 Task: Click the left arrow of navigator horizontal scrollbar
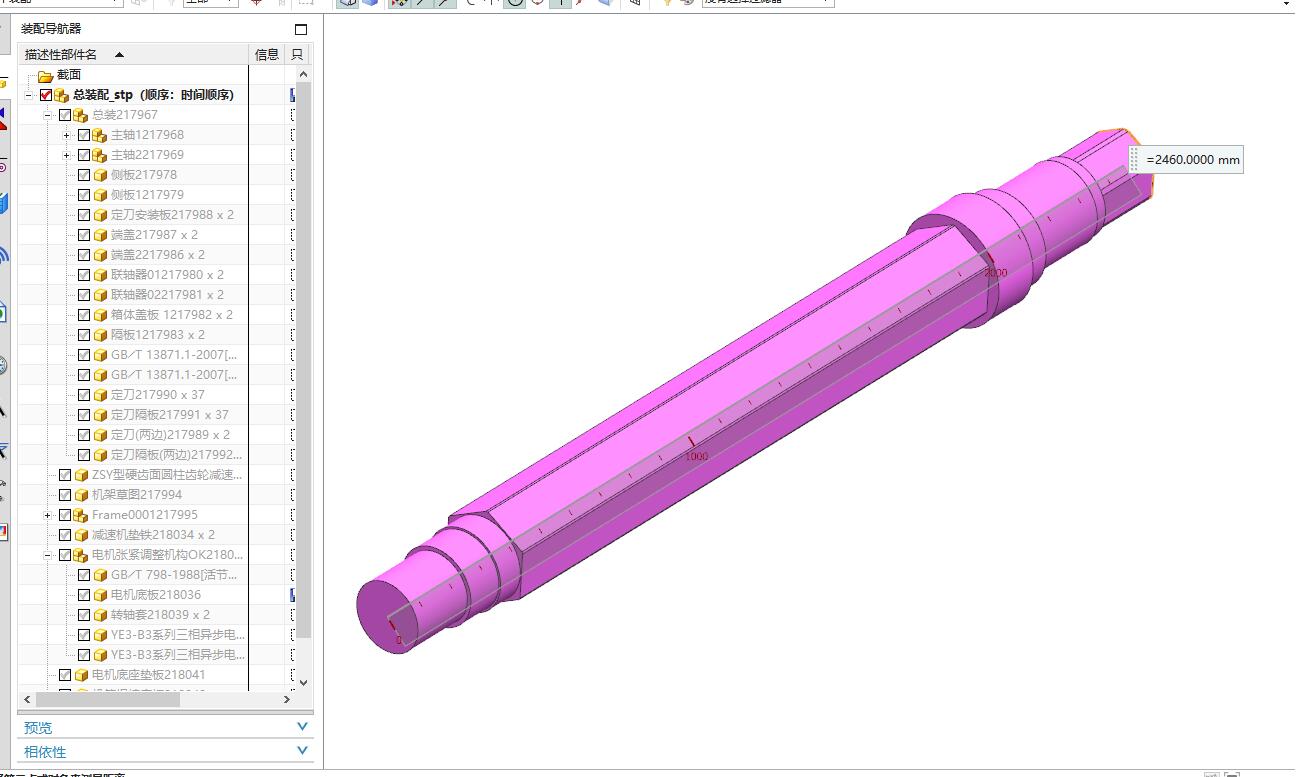coord(27,700)
